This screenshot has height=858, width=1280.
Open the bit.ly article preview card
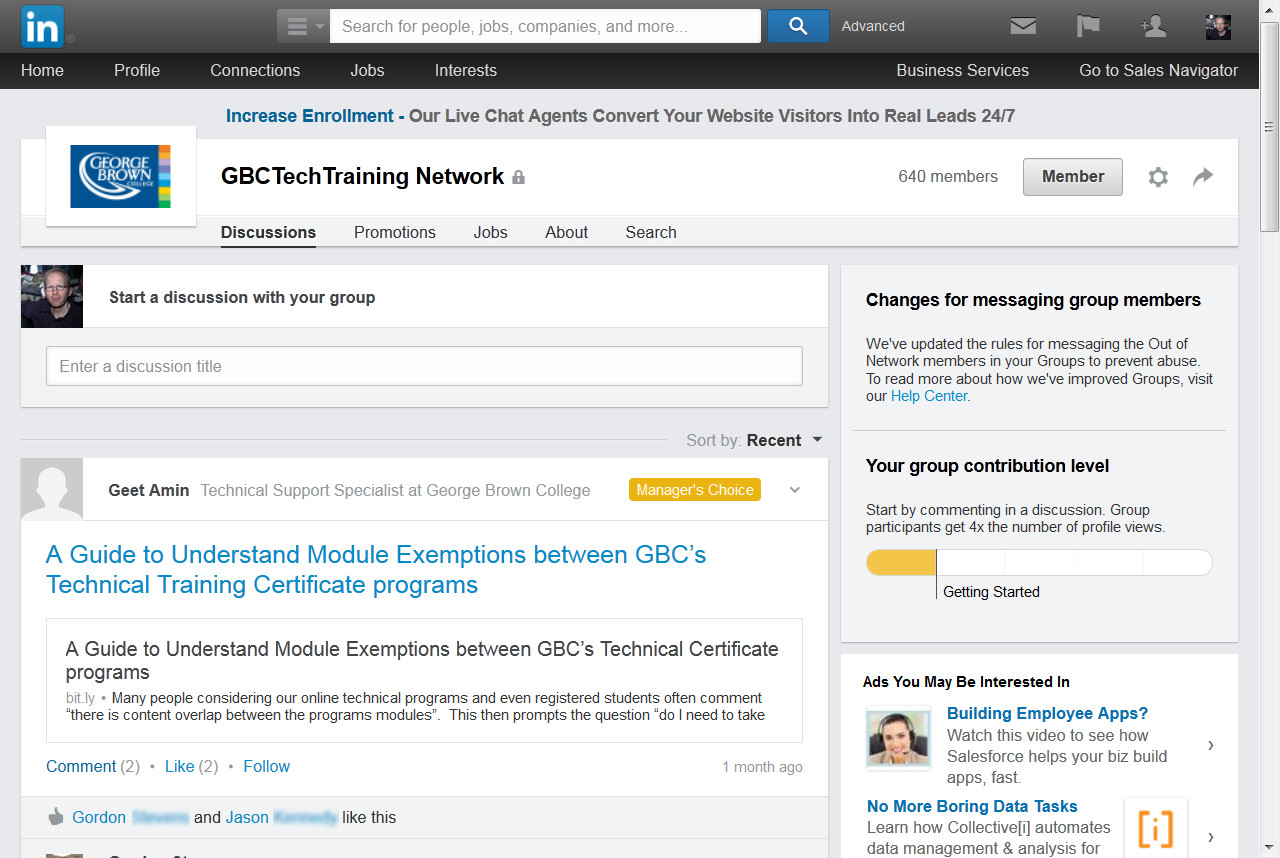pyautogui.click(x=424, y=680)
